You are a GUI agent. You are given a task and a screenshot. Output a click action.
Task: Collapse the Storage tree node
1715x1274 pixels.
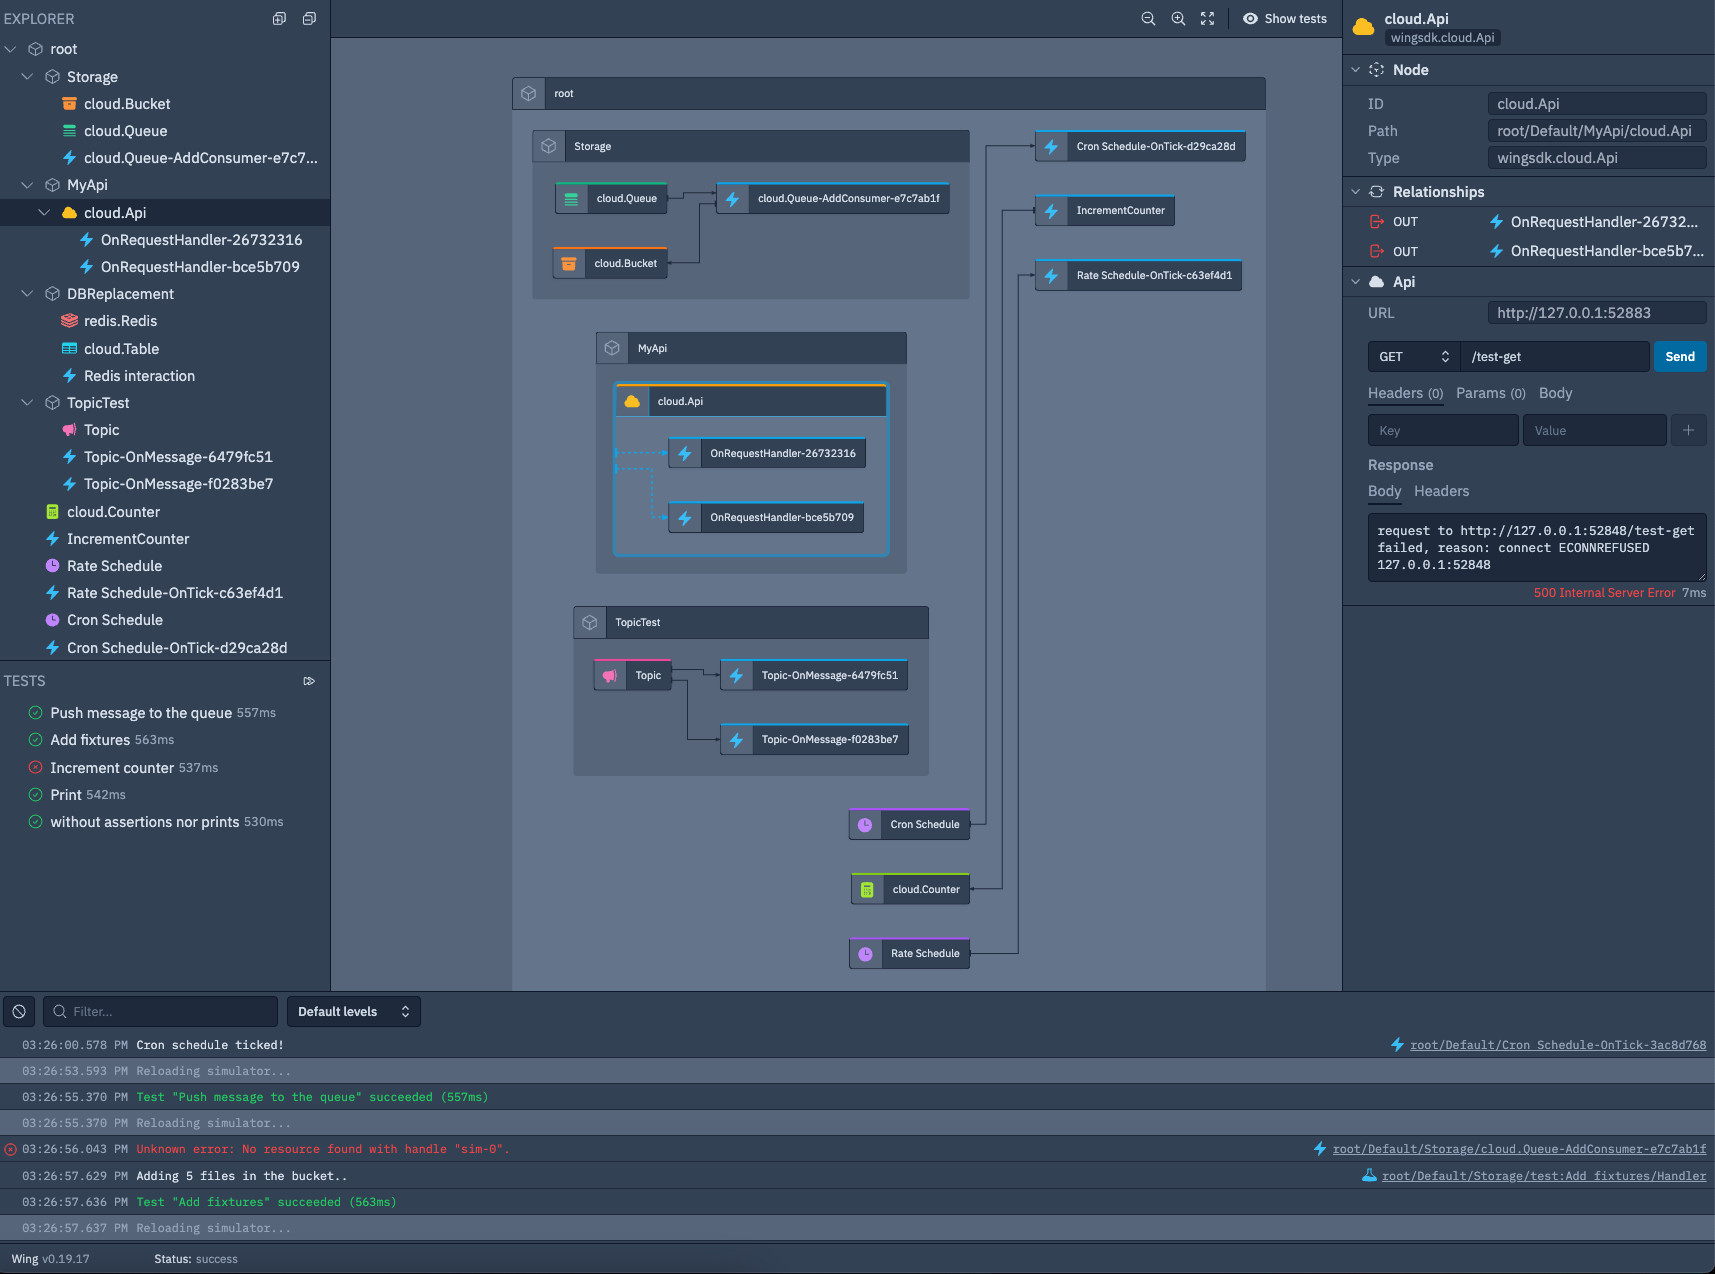(27, 77)
